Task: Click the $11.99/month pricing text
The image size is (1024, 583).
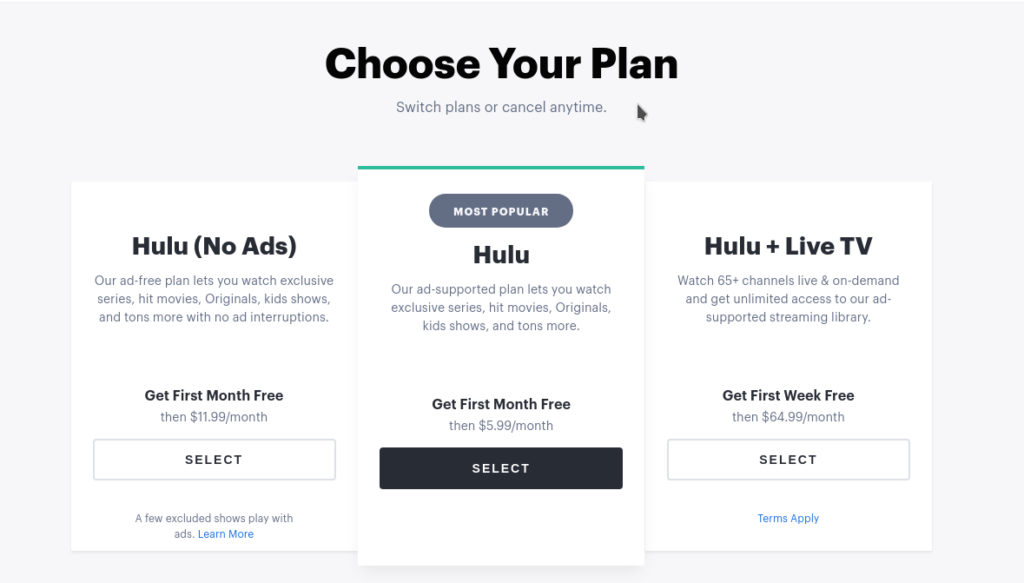Action: pos(213,417)
